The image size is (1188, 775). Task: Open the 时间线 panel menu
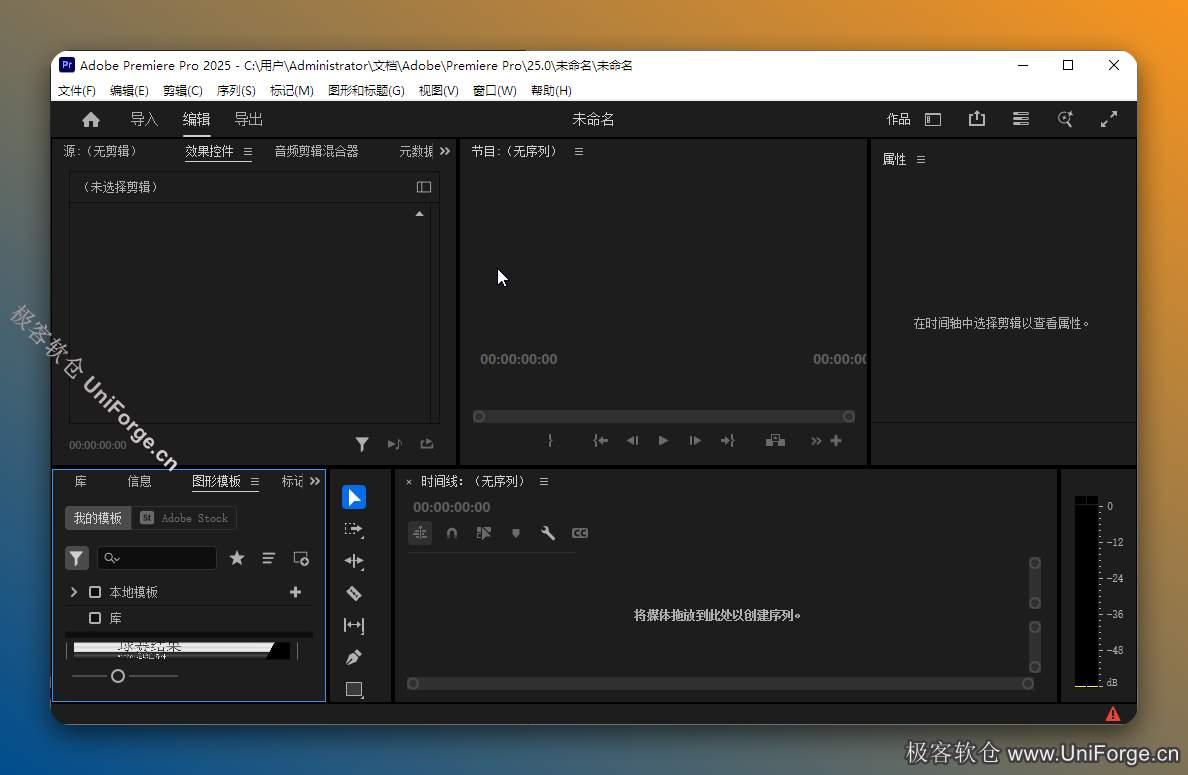(x=544, y=482)
